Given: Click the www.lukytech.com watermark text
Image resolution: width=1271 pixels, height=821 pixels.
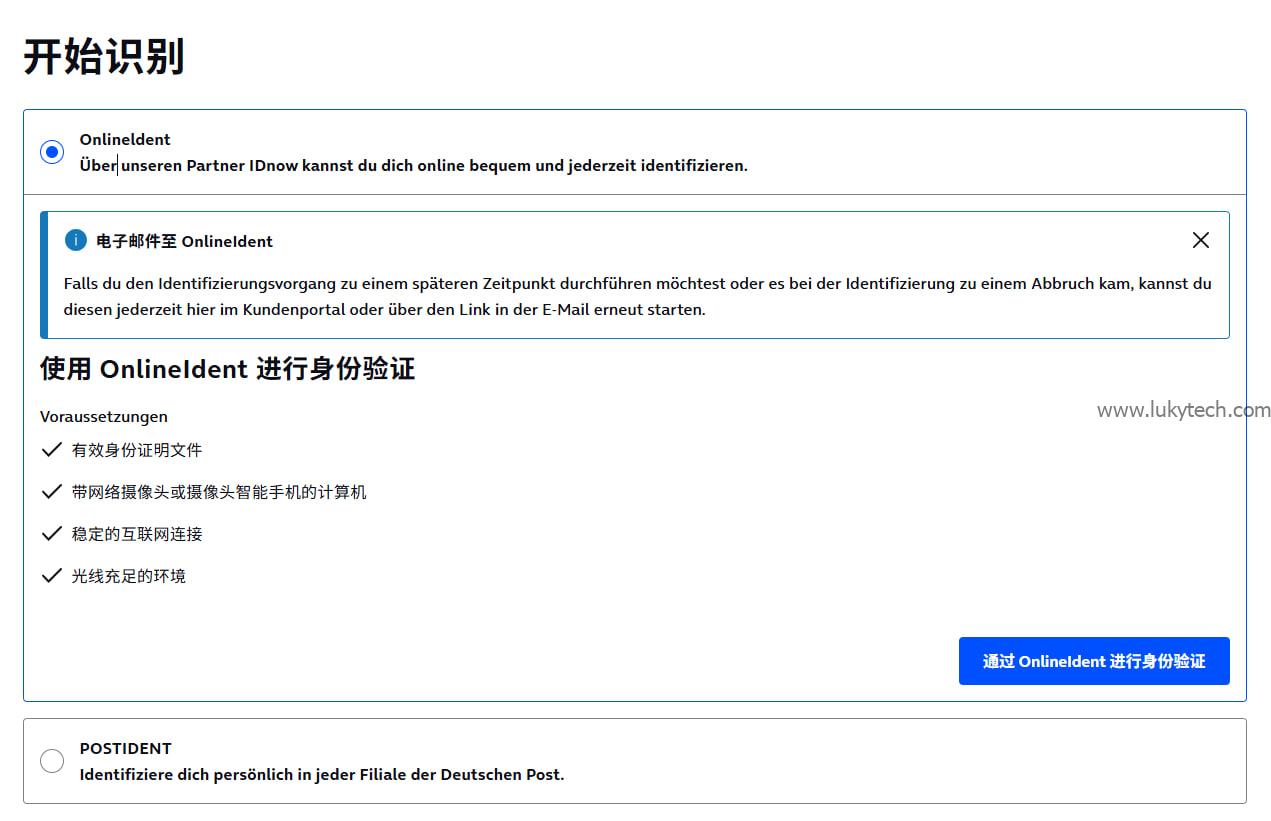Looking at the screenshot, I should (x=1183, y=410).
